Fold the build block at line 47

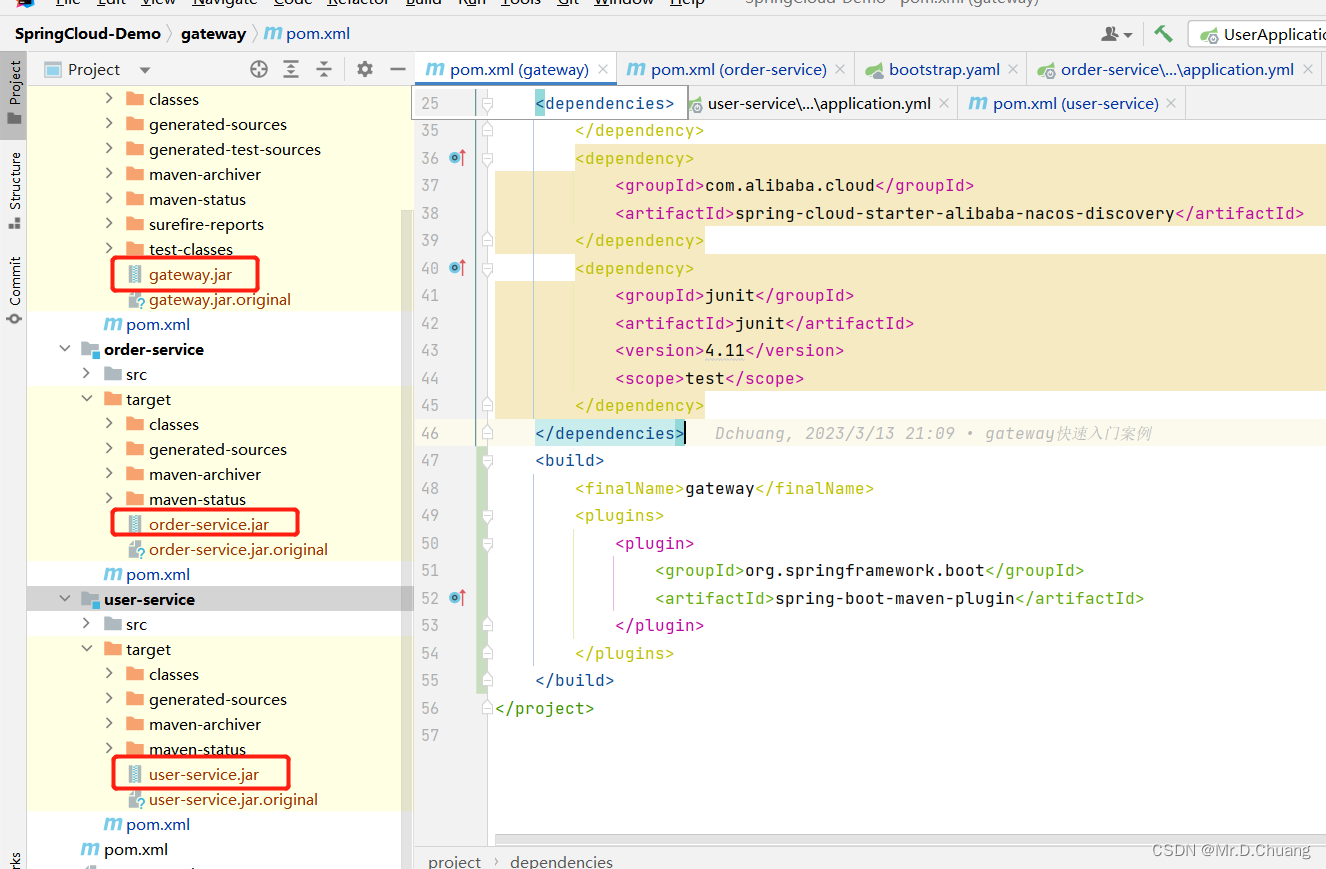tap(487, 460)
